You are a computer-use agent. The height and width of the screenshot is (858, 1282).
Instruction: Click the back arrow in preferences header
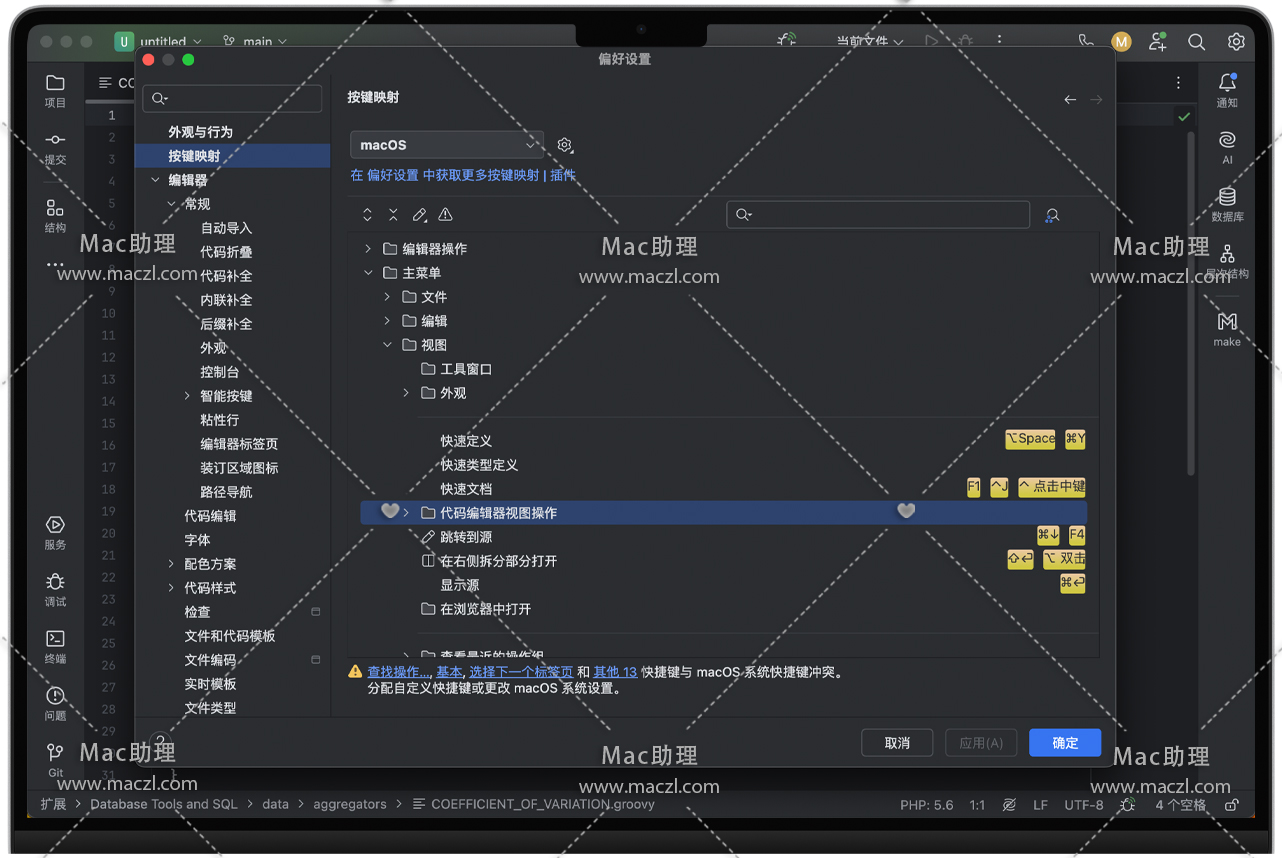click(x=1070, y=100)
